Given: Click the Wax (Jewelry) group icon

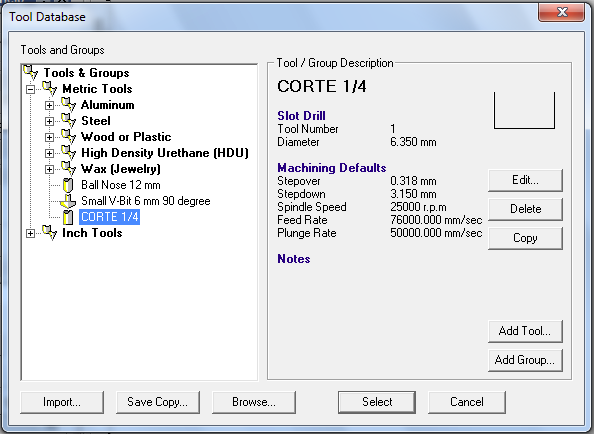Looking at the screenshot, I should 69,169.
